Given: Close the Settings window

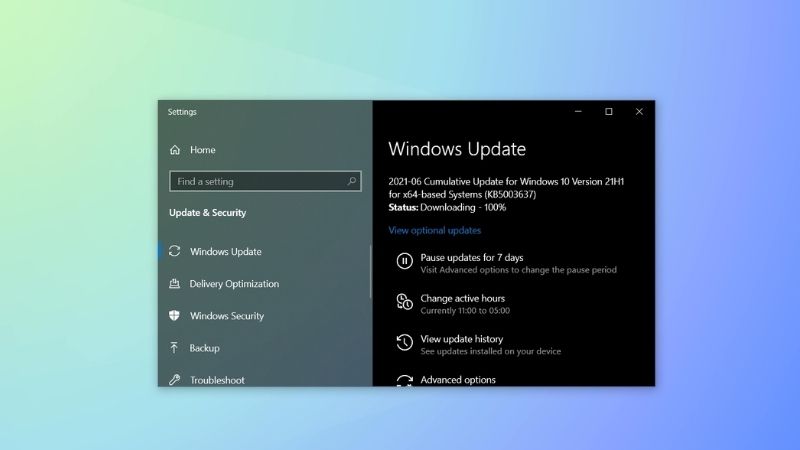Looking at the screenshot, I should coord(639,111).
